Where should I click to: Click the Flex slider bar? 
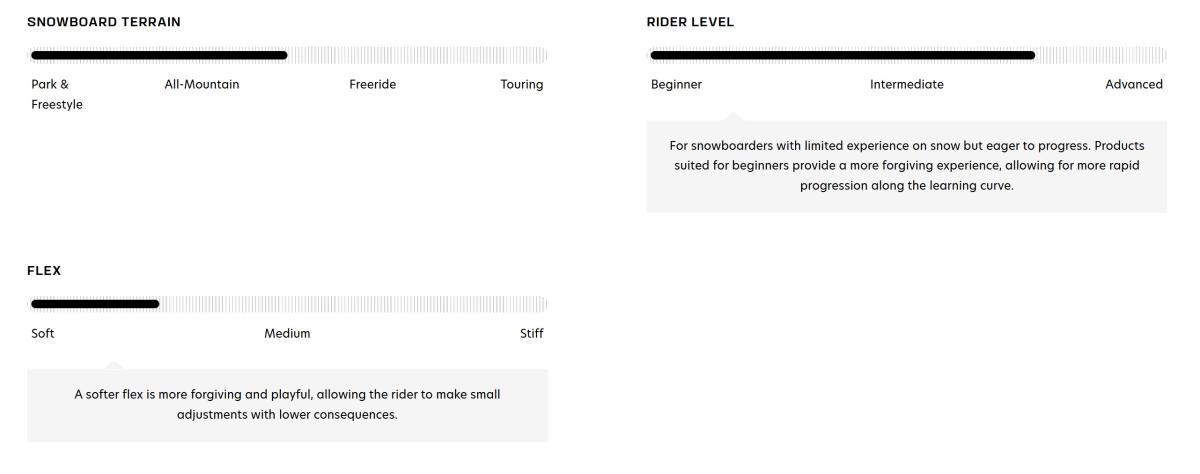pos(289,304)
